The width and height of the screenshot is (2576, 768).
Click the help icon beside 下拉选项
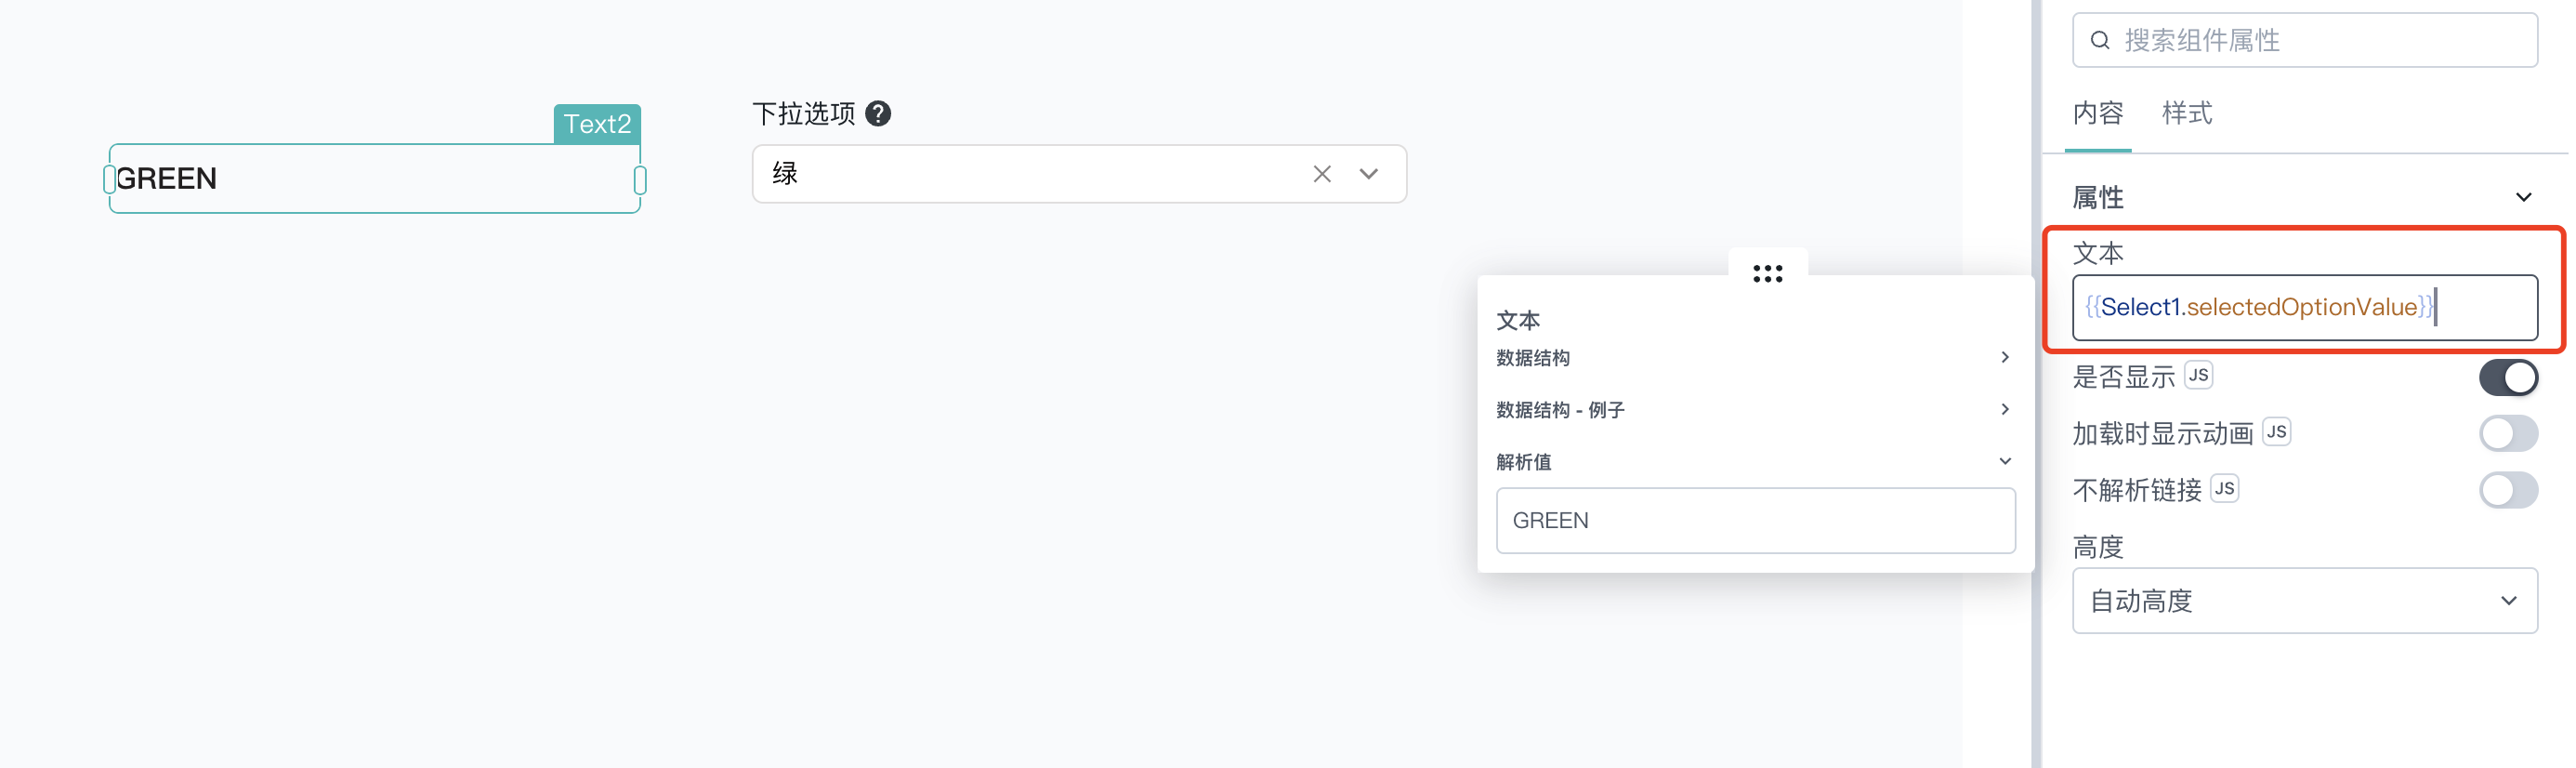[x=877, y=114]
